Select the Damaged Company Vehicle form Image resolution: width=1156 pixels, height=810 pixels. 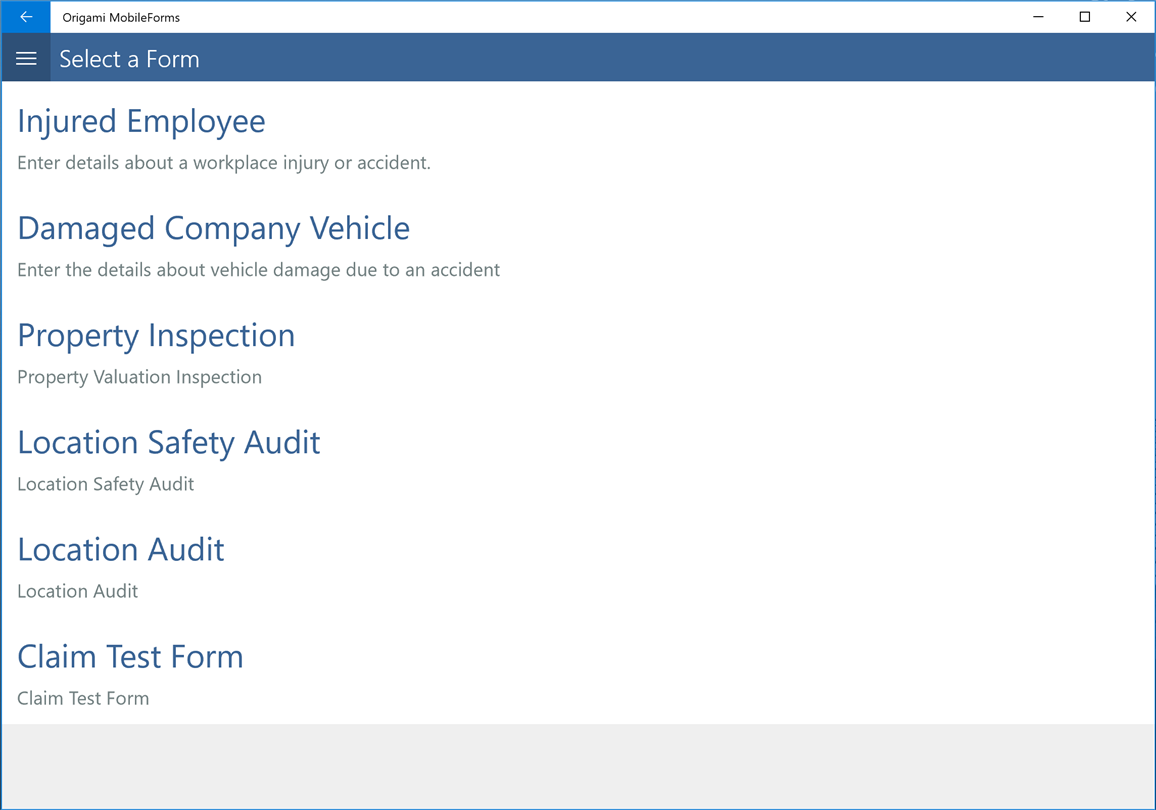(x=213, y=228)
